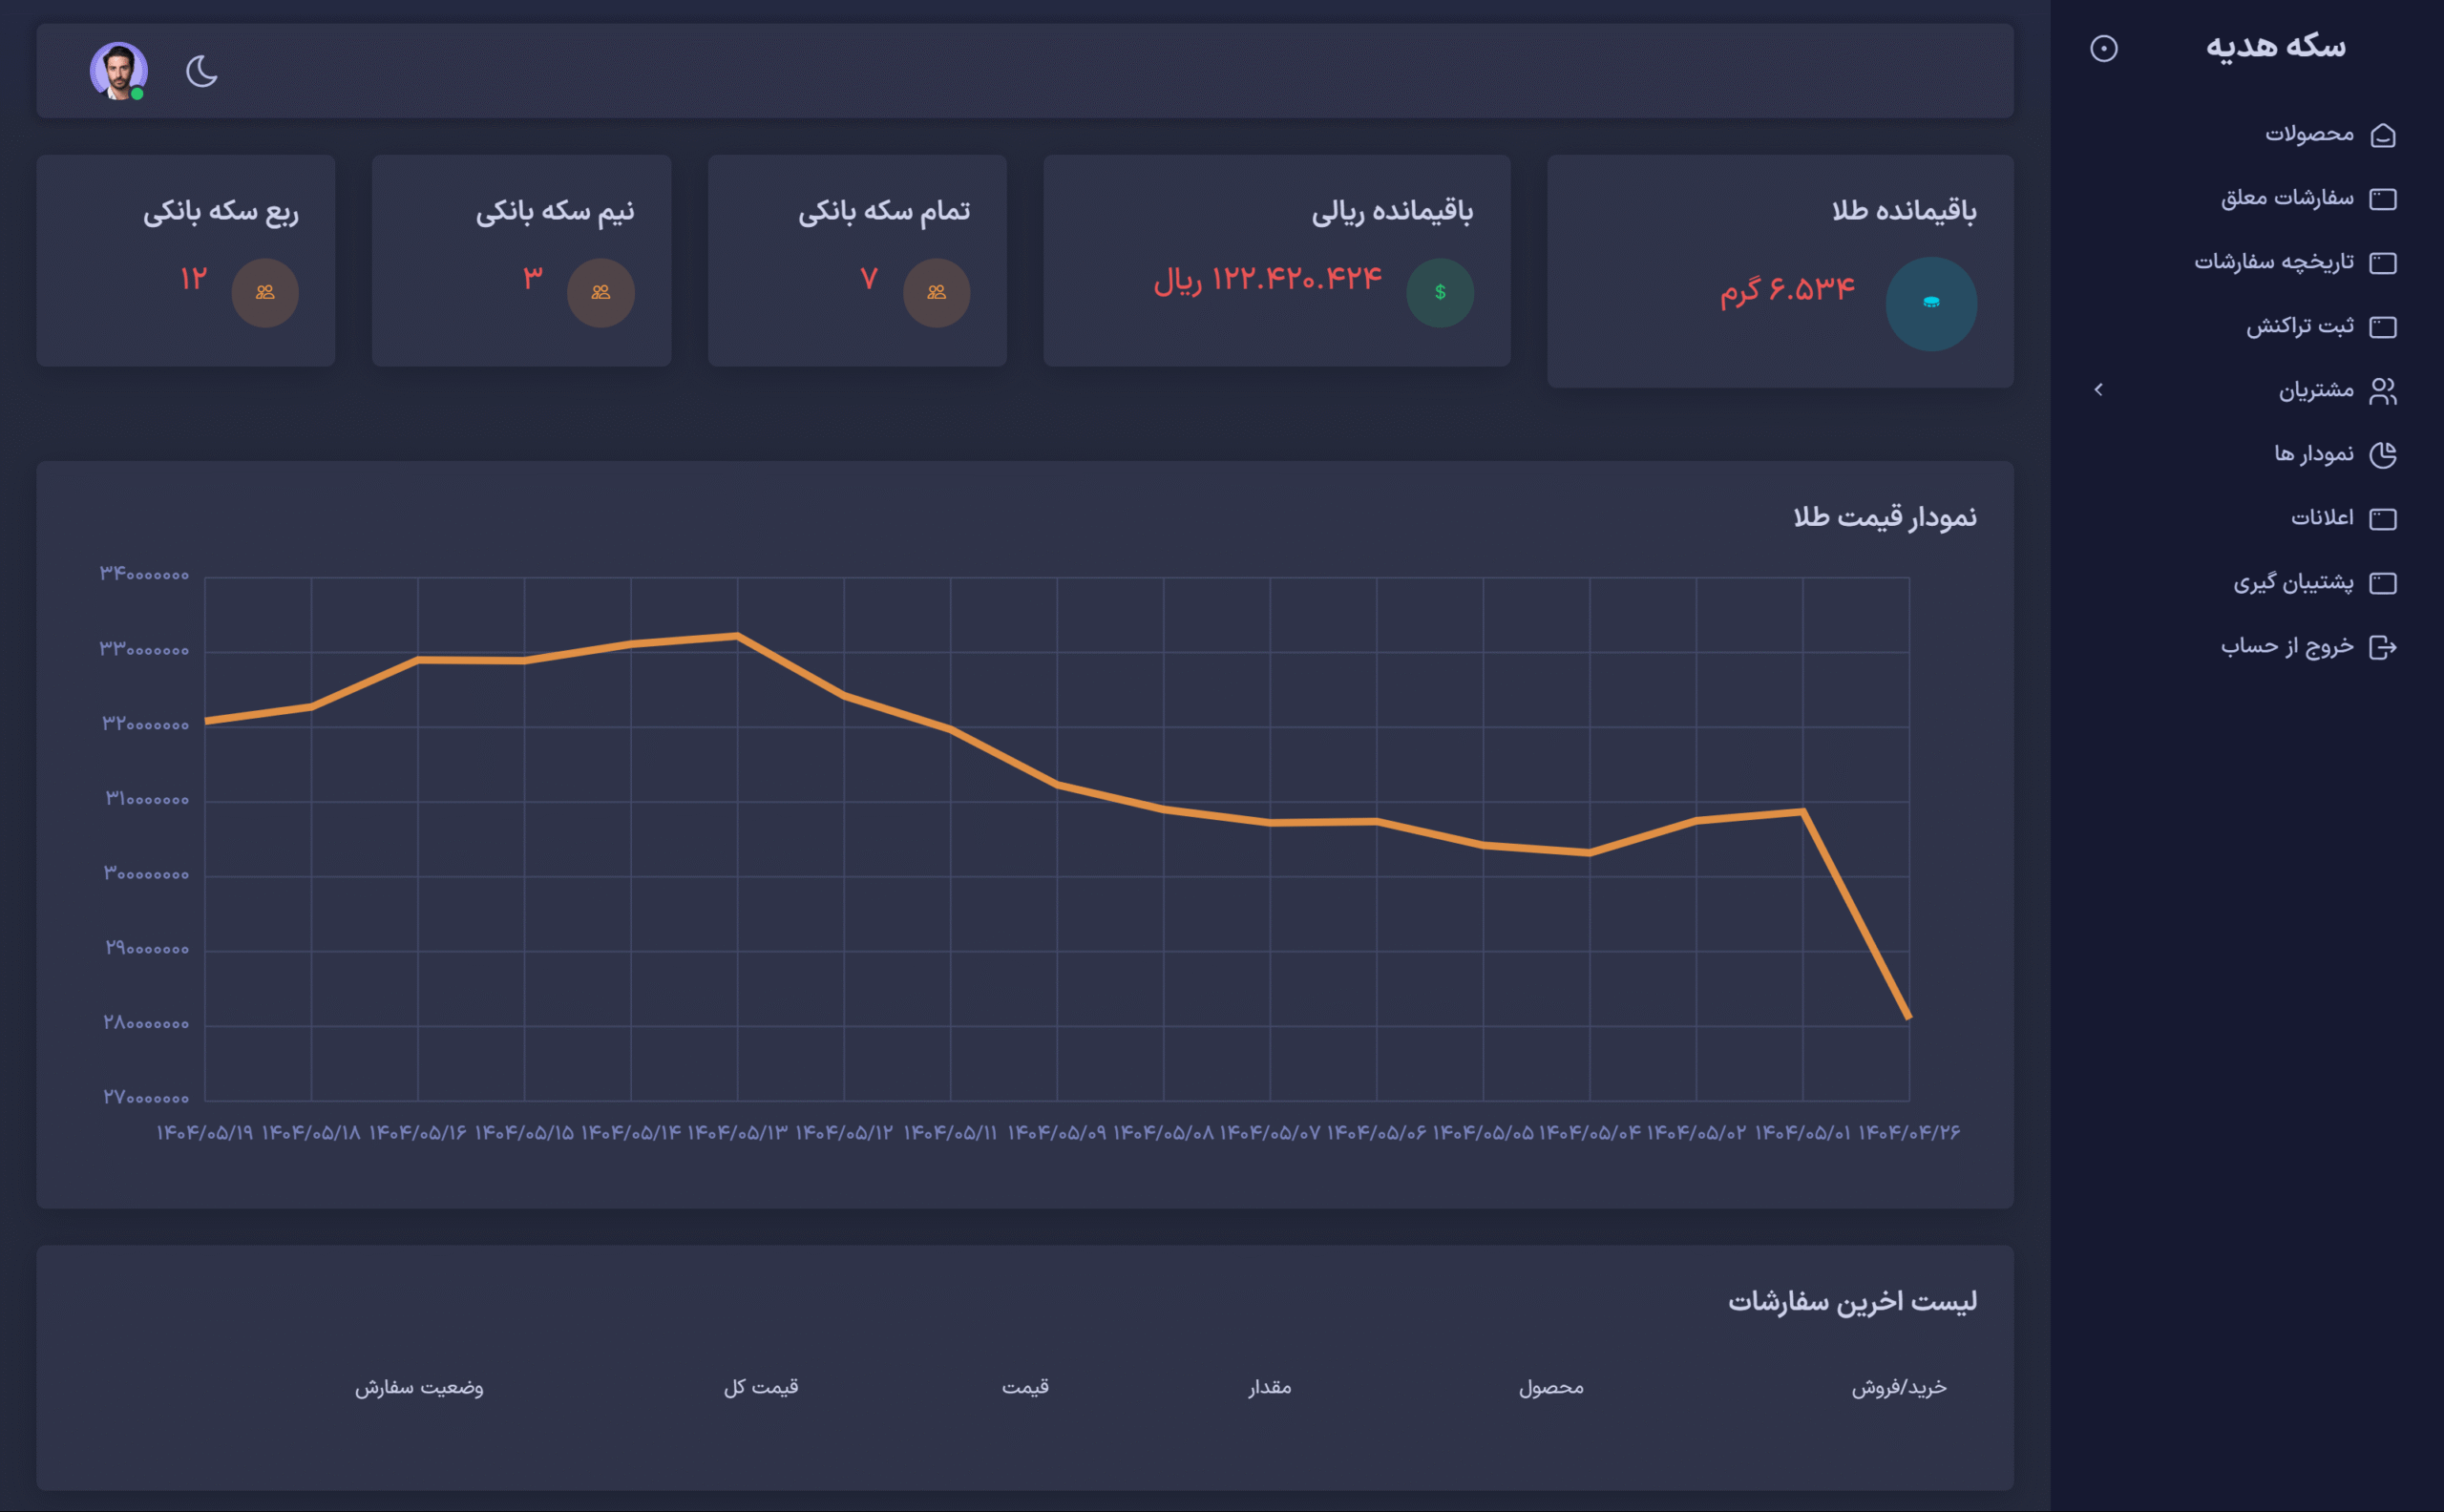The height and width of the screenshot is (1512, 2444).
Task: Open محصولات home icon in sidebar
Action: [x=2383, y=135]
